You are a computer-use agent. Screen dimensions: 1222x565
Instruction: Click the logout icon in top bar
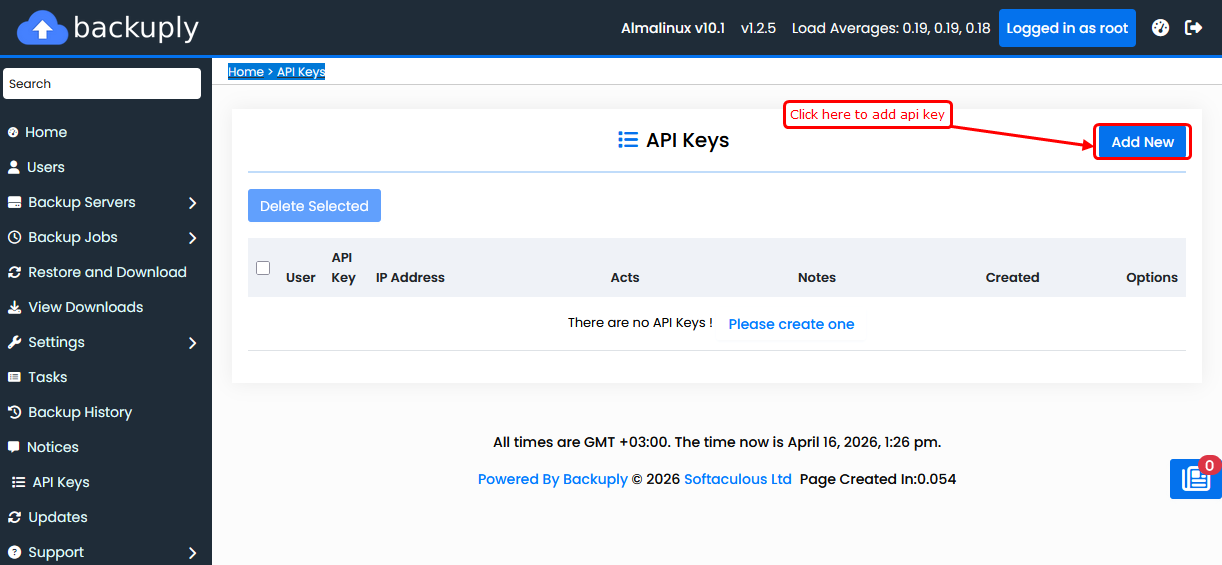[x=1193, y=28]
